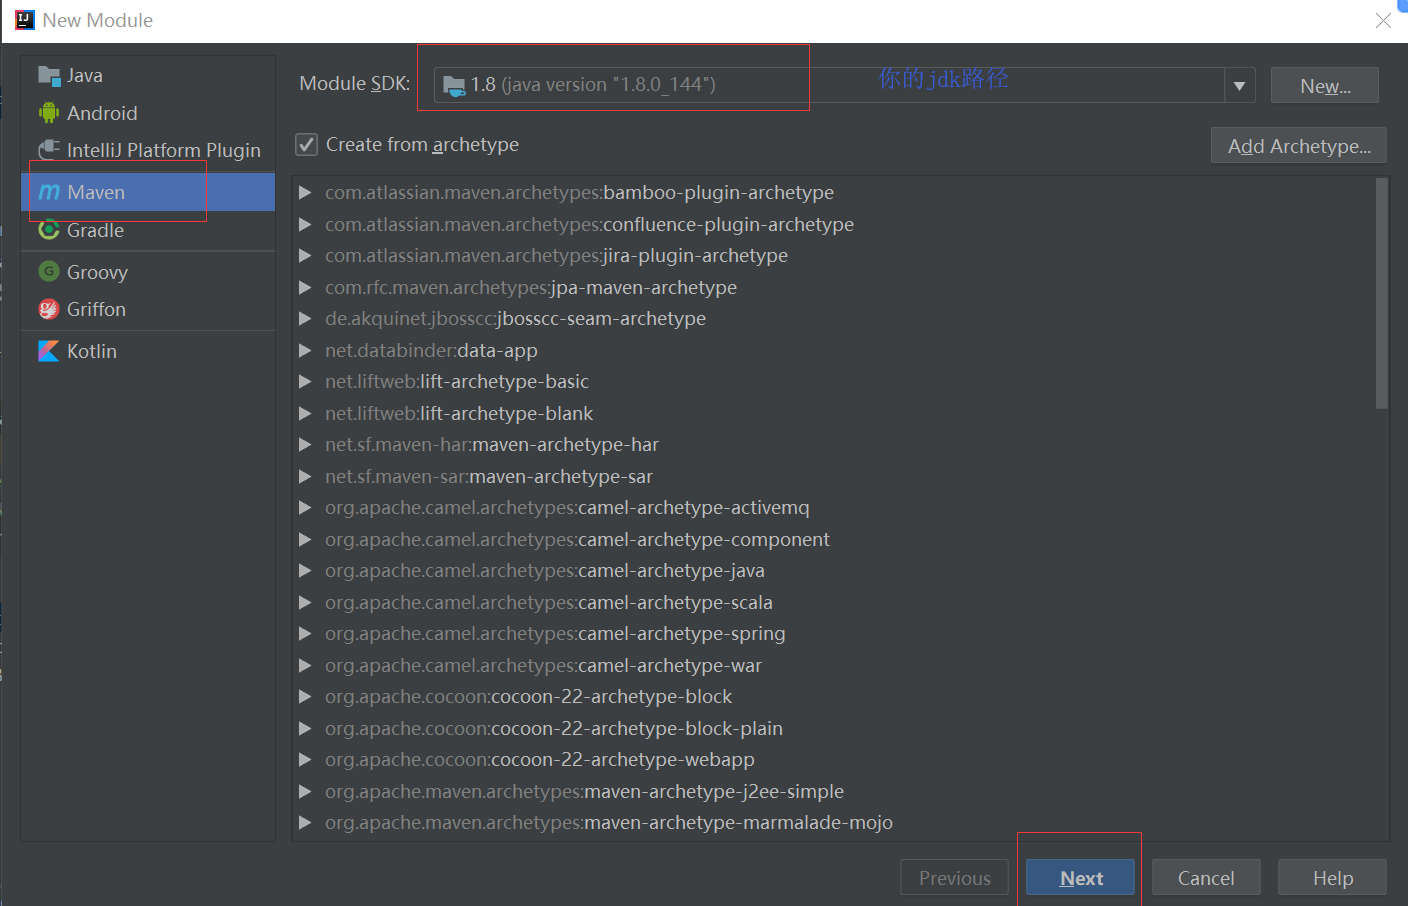This screenshot has height=906, width=1408.
Task: Click the Kotlin K icon
Action: pyautogui.click(x=49, y=351)
